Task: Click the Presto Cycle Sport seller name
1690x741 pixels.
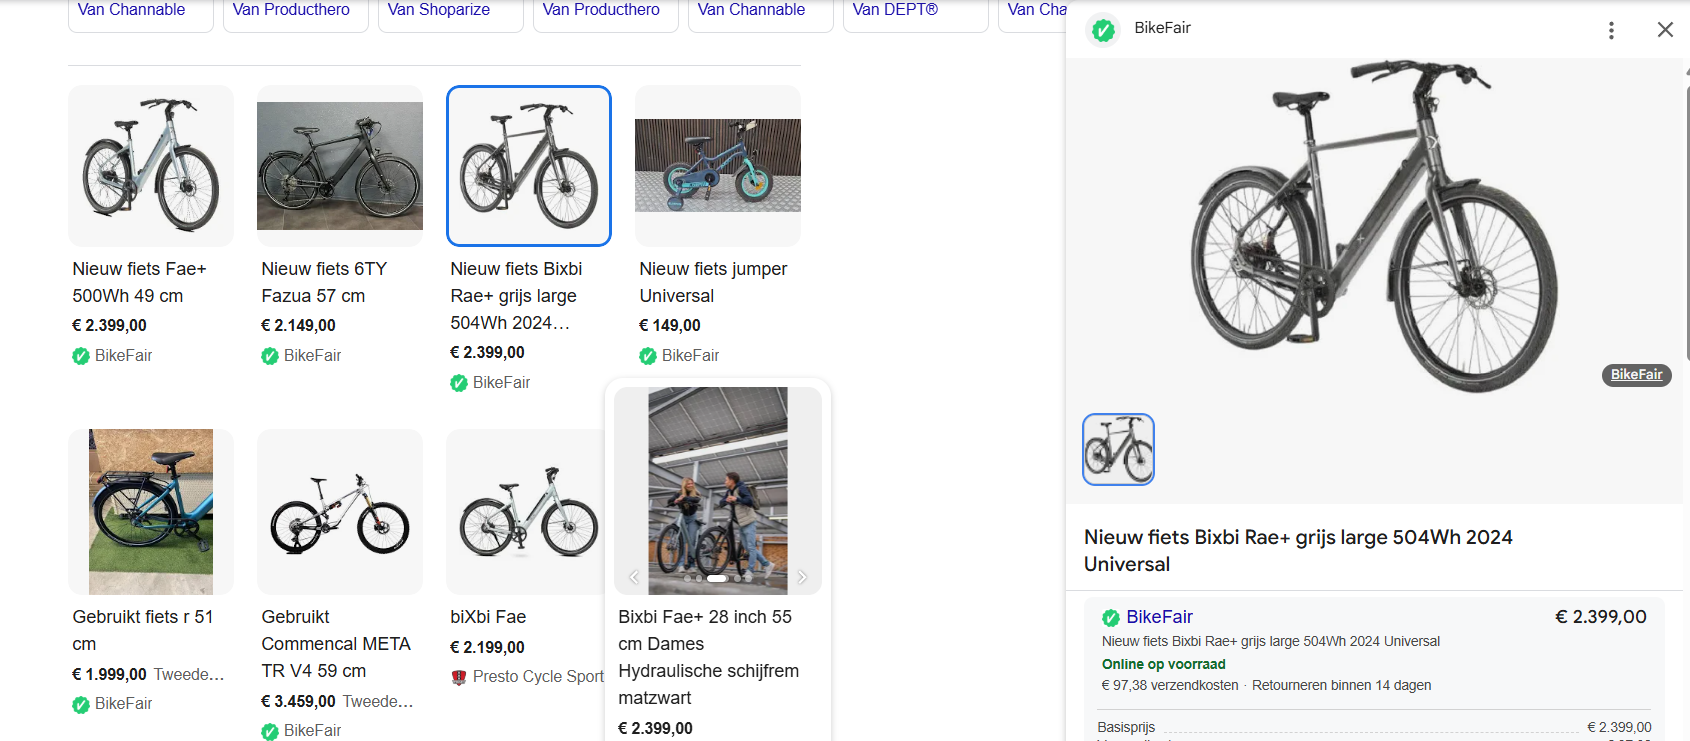Action: [538, 677]
